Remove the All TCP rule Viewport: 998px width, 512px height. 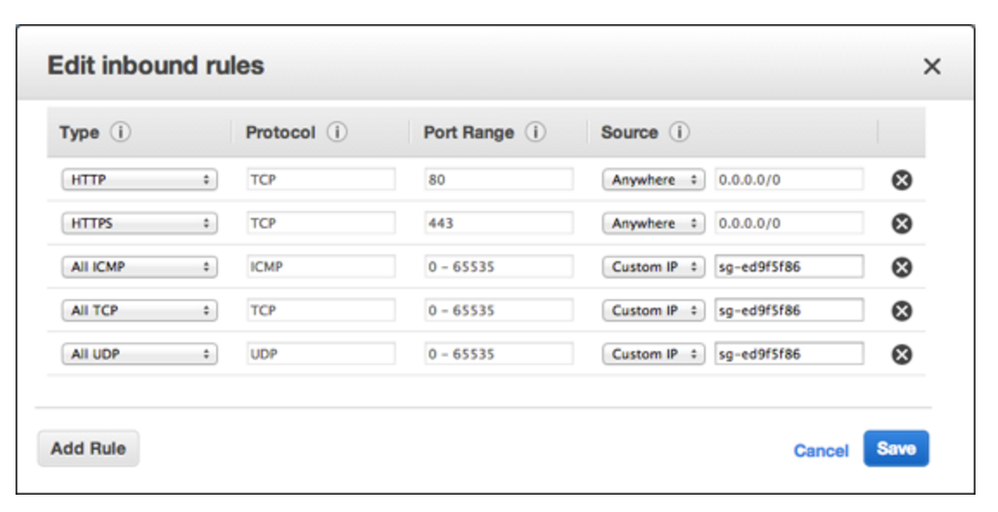coord(901,310)
